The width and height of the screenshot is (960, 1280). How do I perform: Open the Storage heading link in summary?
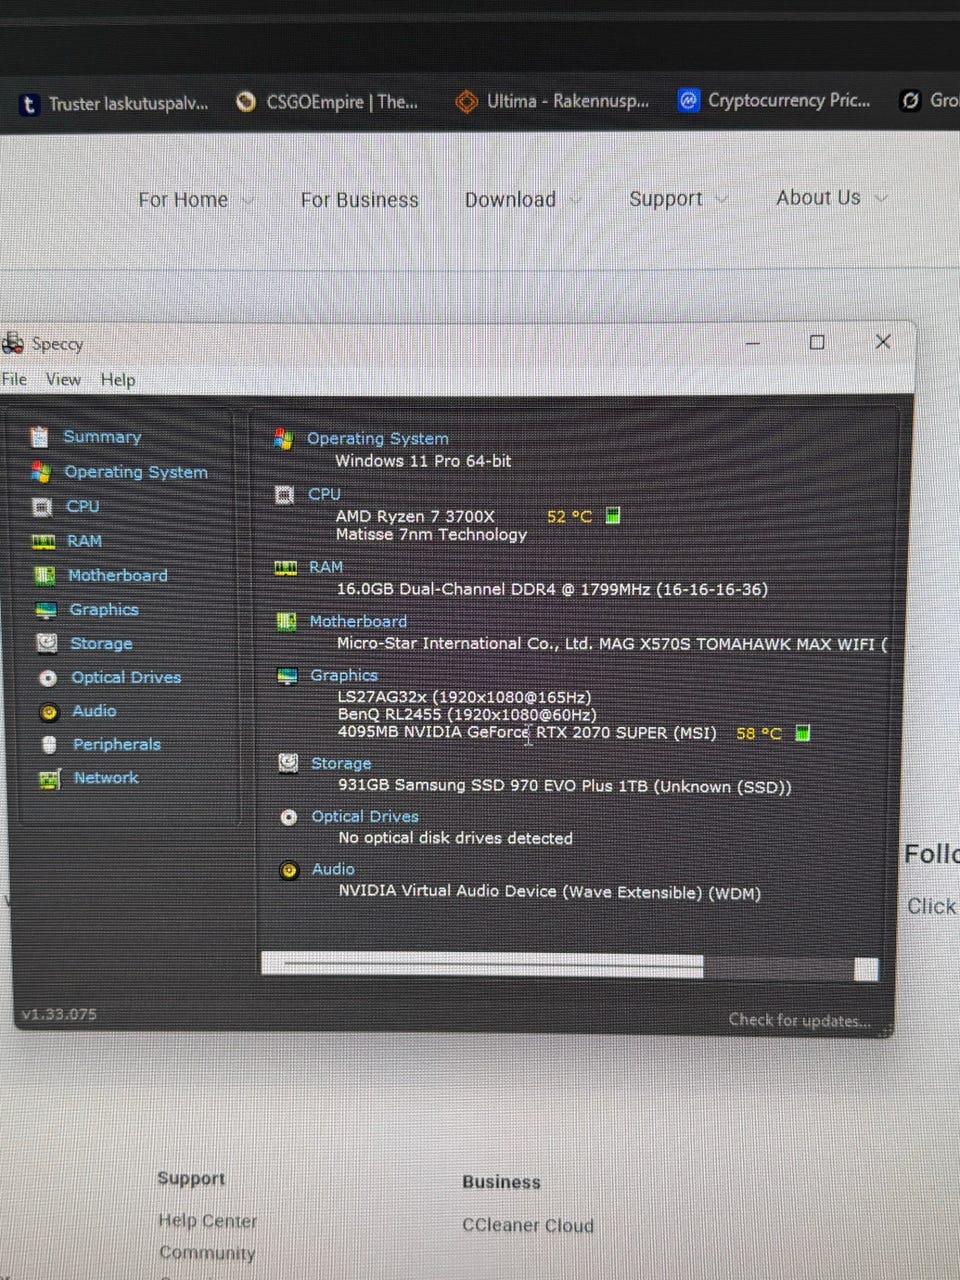pyautogui.click(x=341, y=763)
